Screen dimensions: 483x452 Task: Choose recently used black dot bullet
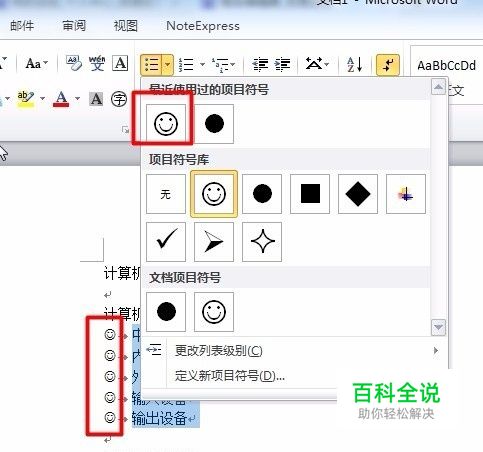(x=214, y=124)
